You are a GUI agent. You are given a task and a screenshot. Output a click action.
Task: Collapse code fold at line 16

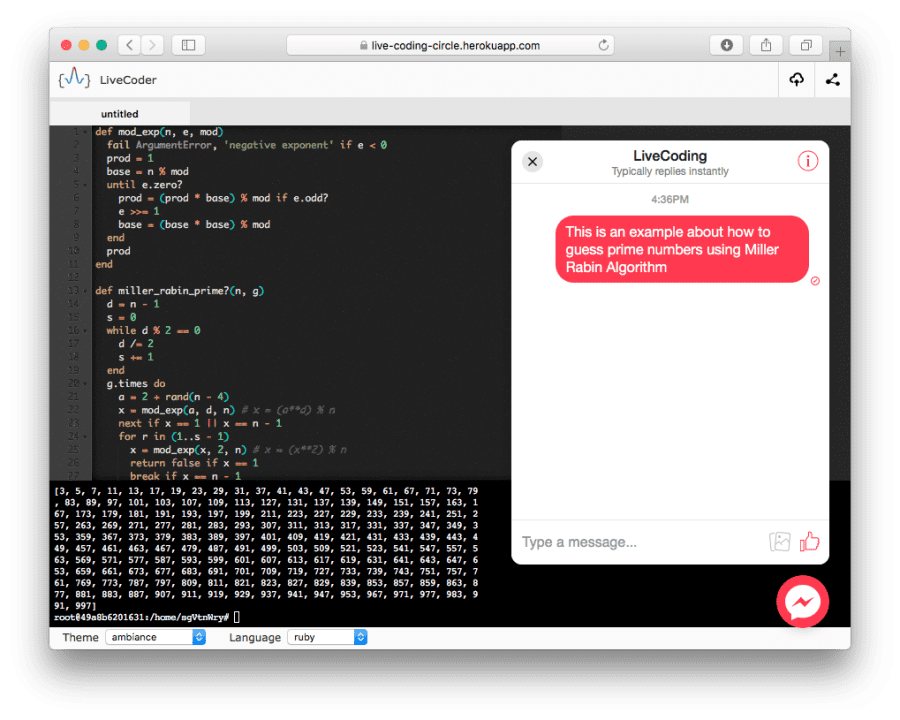(86, 331)
